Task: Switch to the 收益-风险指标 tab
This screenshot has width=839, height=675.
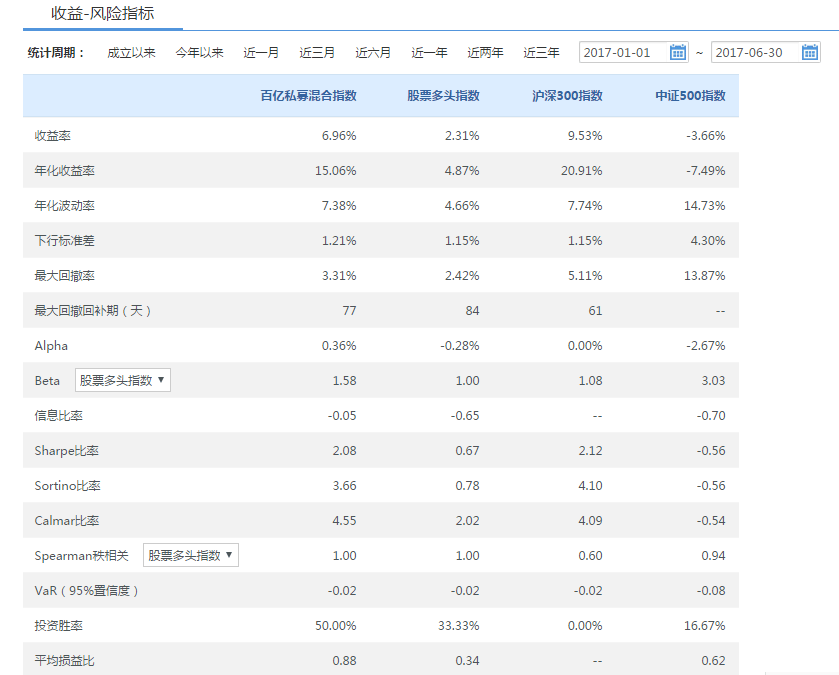Action: (x=103, y=14)
